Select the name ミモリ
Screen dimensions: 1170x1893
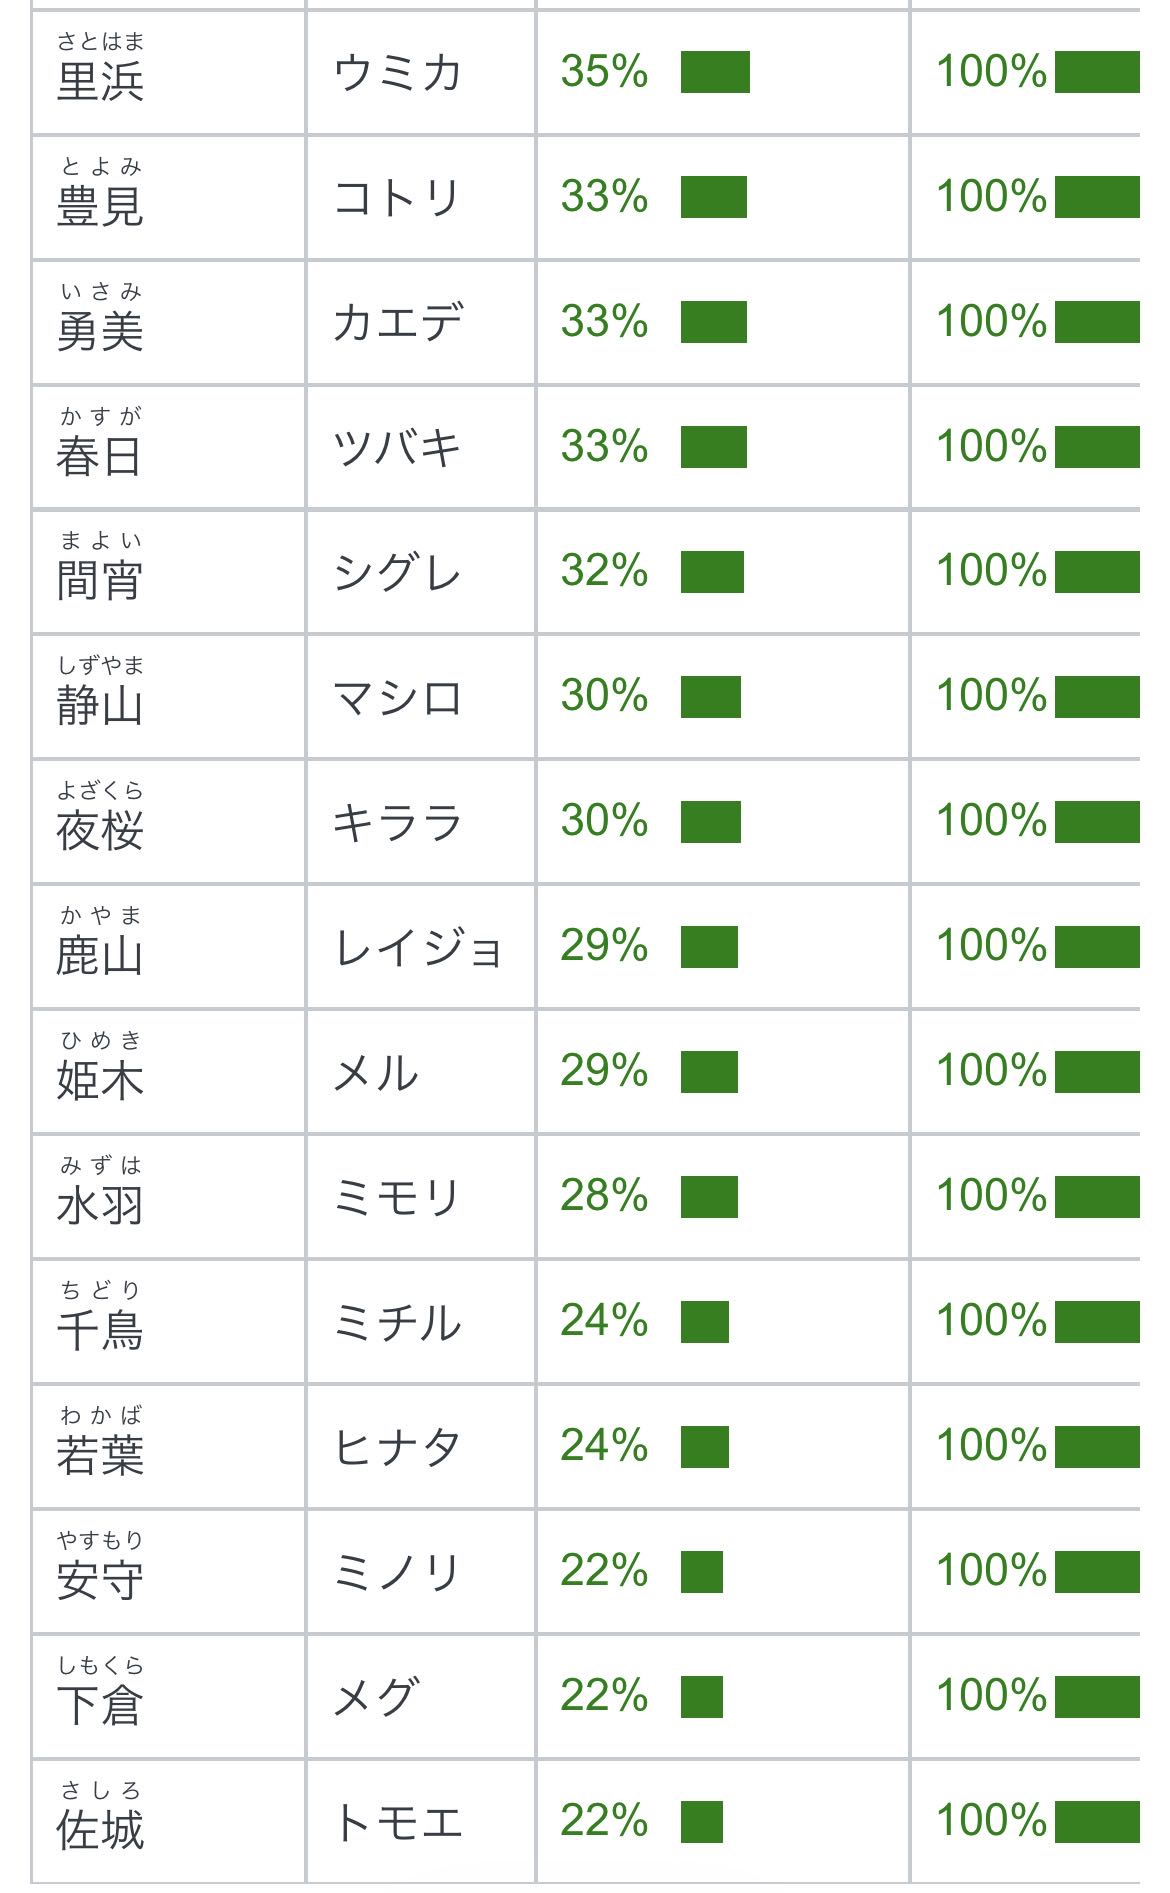[397, 1197]
